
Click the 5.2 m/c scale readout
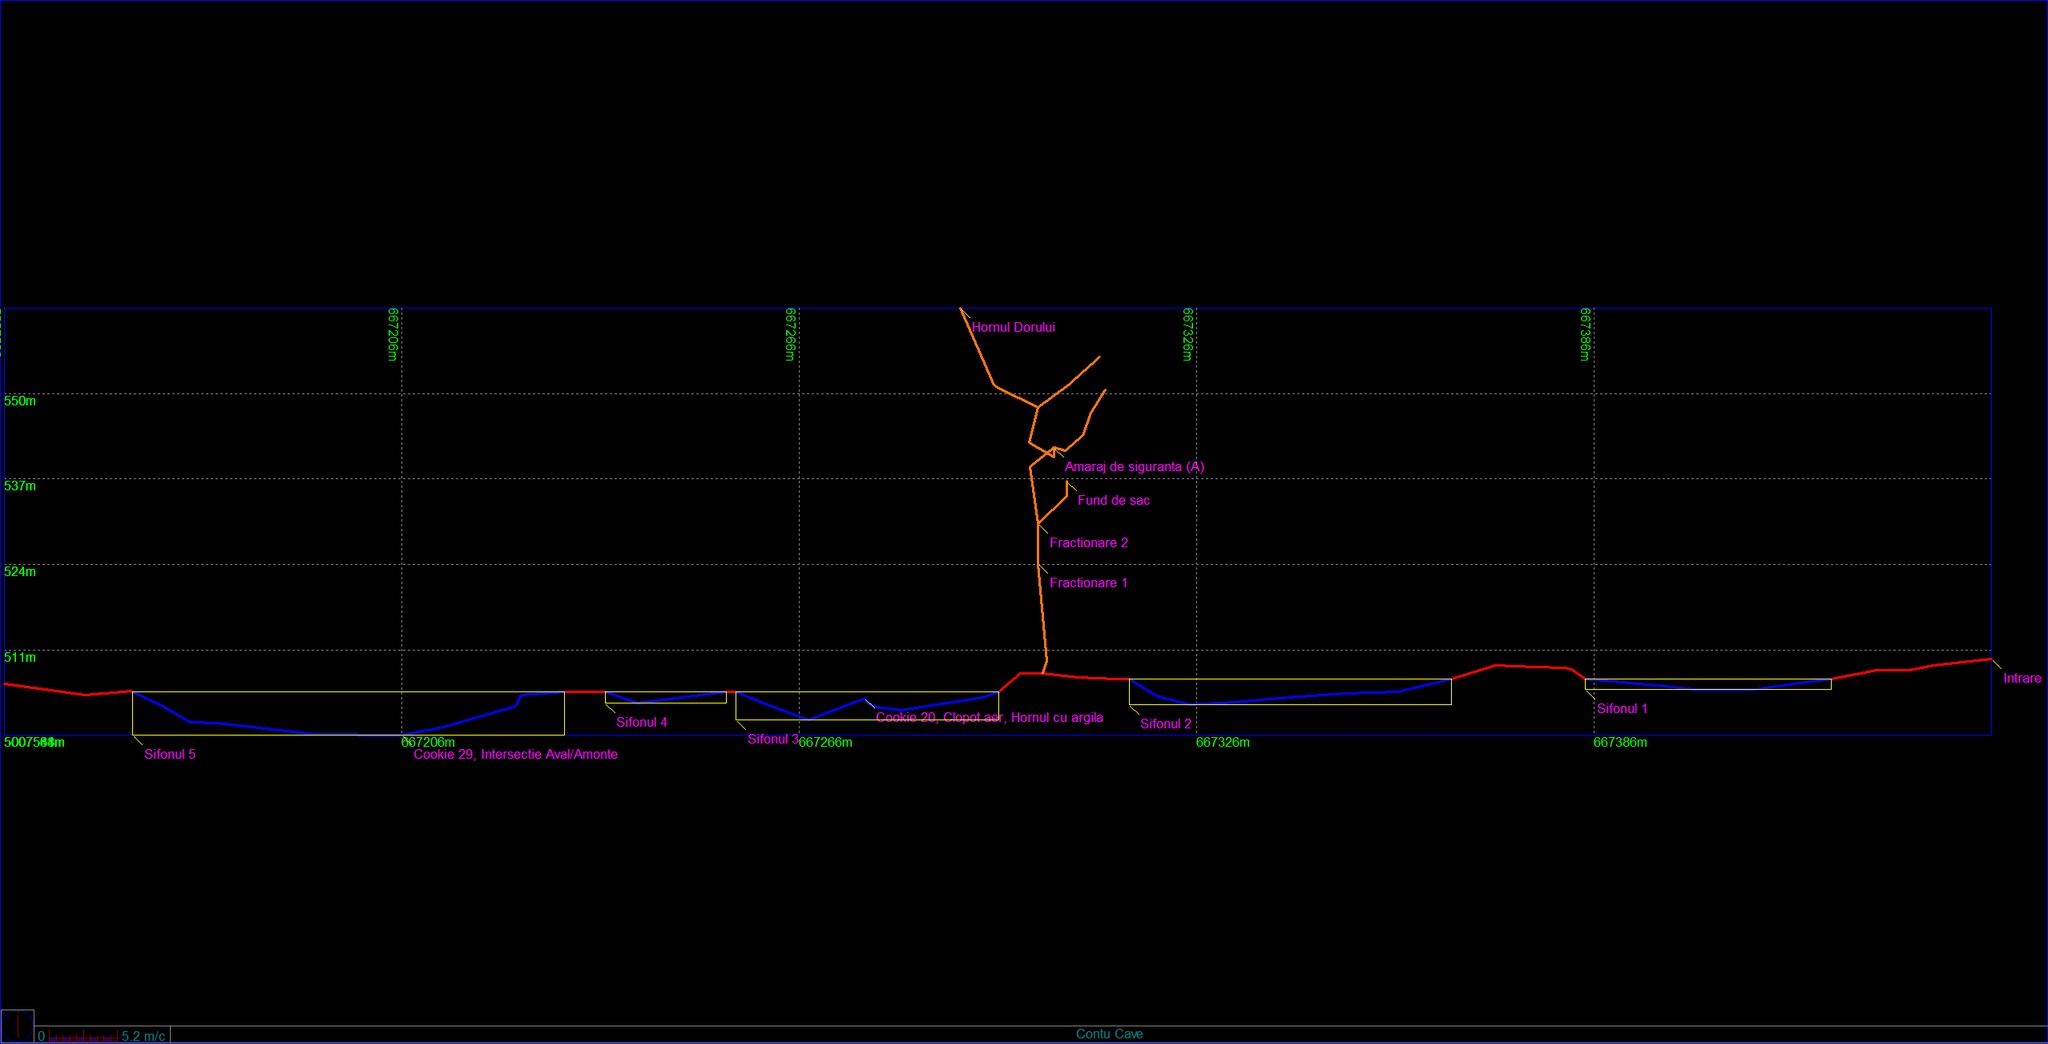(x=143, y=1036)
